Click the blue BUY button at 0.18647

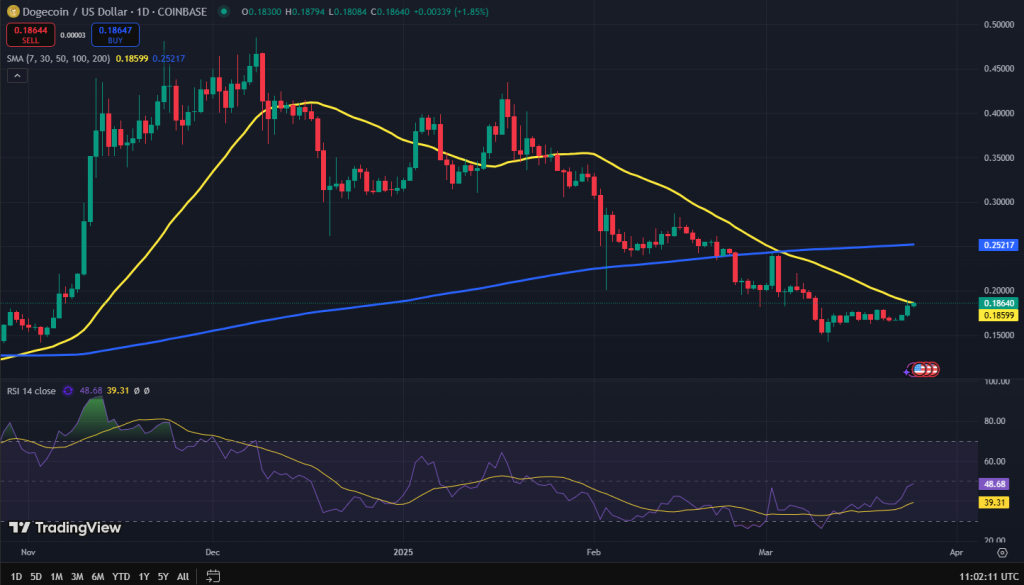[x=115, y=35]
